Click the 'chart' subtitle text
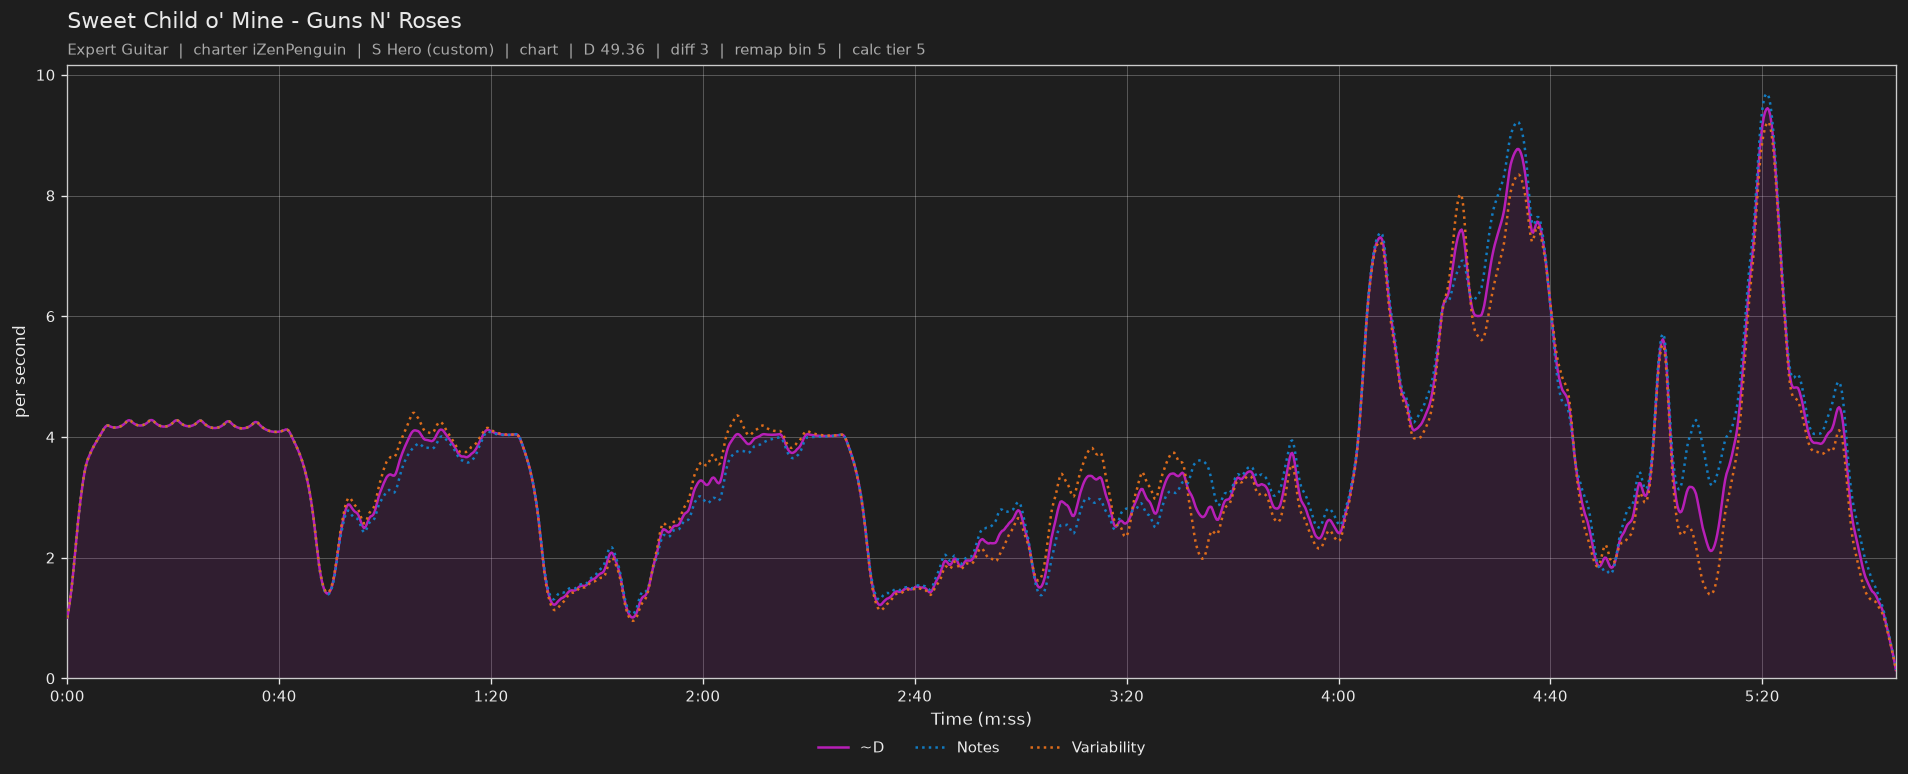 pyautogui.click(x=539, y=49)
